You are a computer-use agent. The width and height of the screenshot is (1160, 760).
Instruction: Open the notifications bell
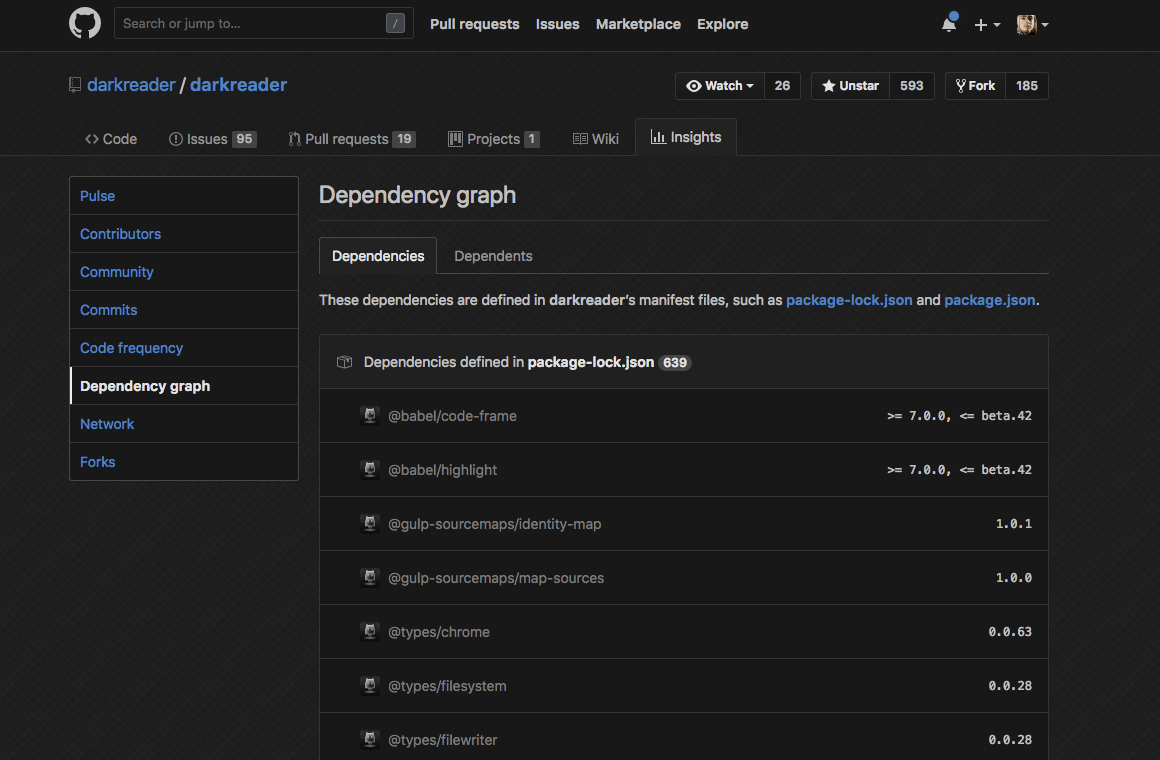coord(949,24)
